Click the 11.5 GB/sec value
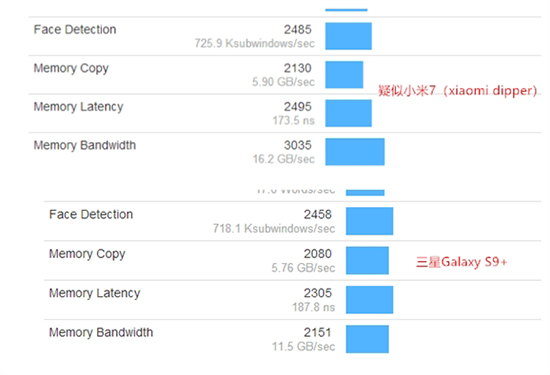The height and width of the screenshot is (375, 550). [303, 347]
